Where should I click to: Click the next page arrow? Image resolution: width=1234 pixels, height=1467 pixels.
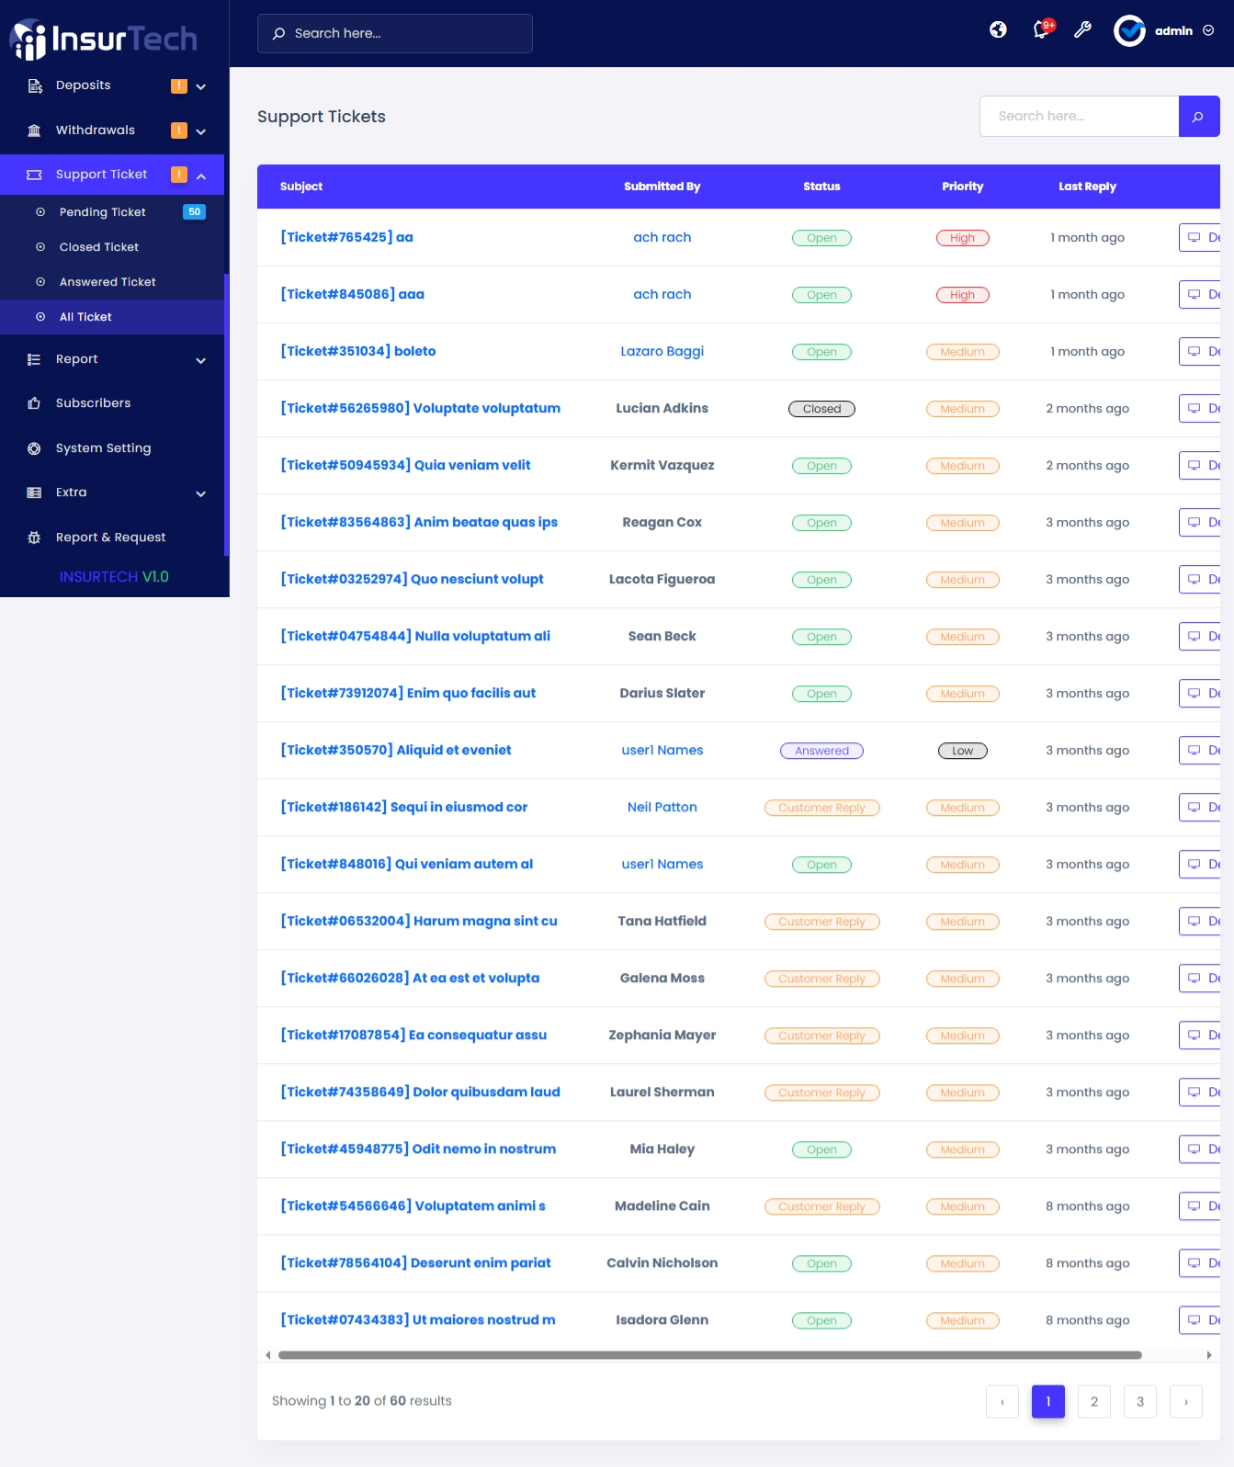[x=1186, y=1402]
